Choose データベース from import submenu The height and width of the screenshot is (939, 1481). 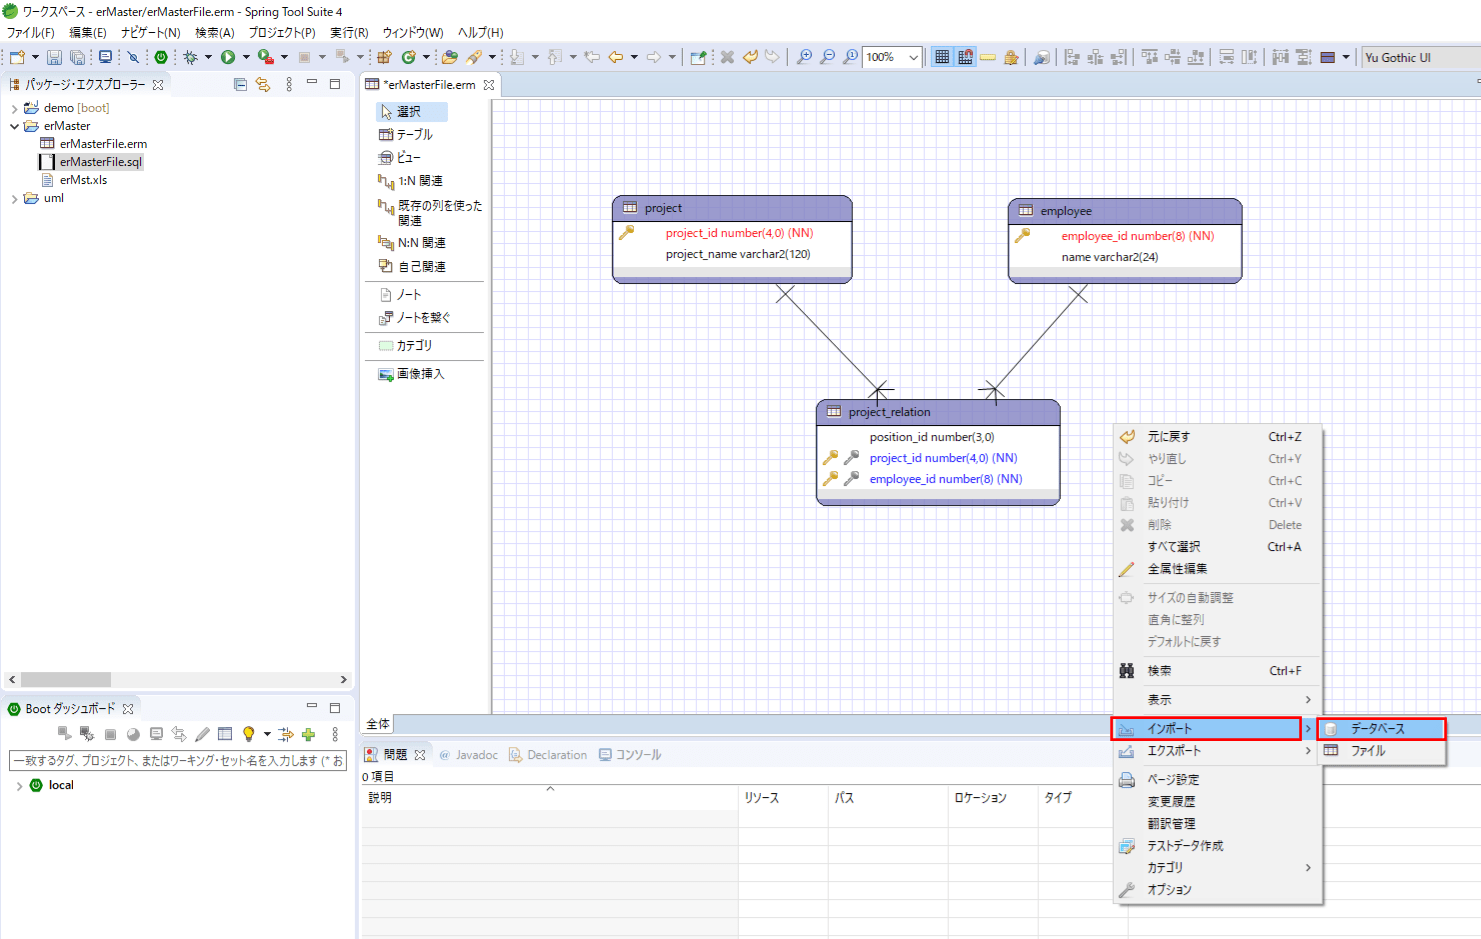(x=1379, y=729)
